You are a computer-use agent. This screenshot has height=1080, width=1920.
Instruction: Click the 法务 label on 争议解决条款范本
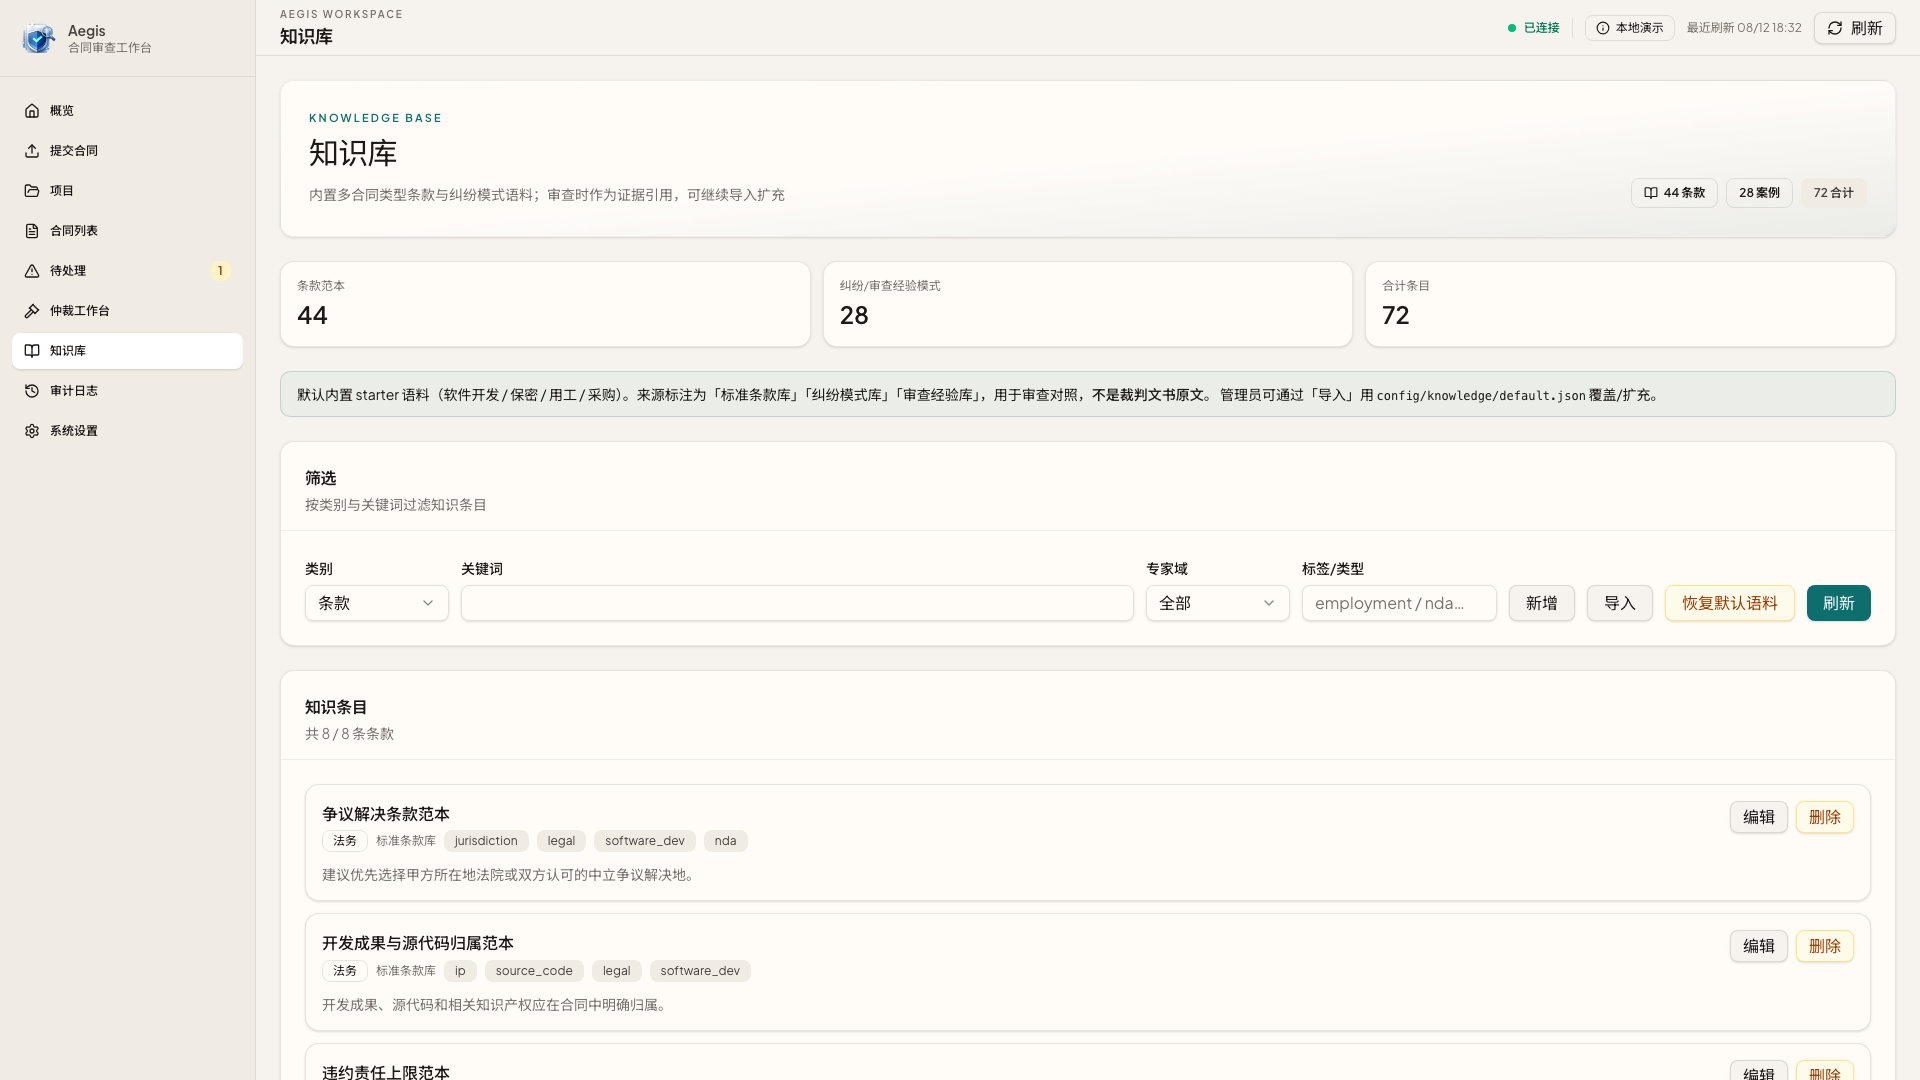(x=345, y=841)
